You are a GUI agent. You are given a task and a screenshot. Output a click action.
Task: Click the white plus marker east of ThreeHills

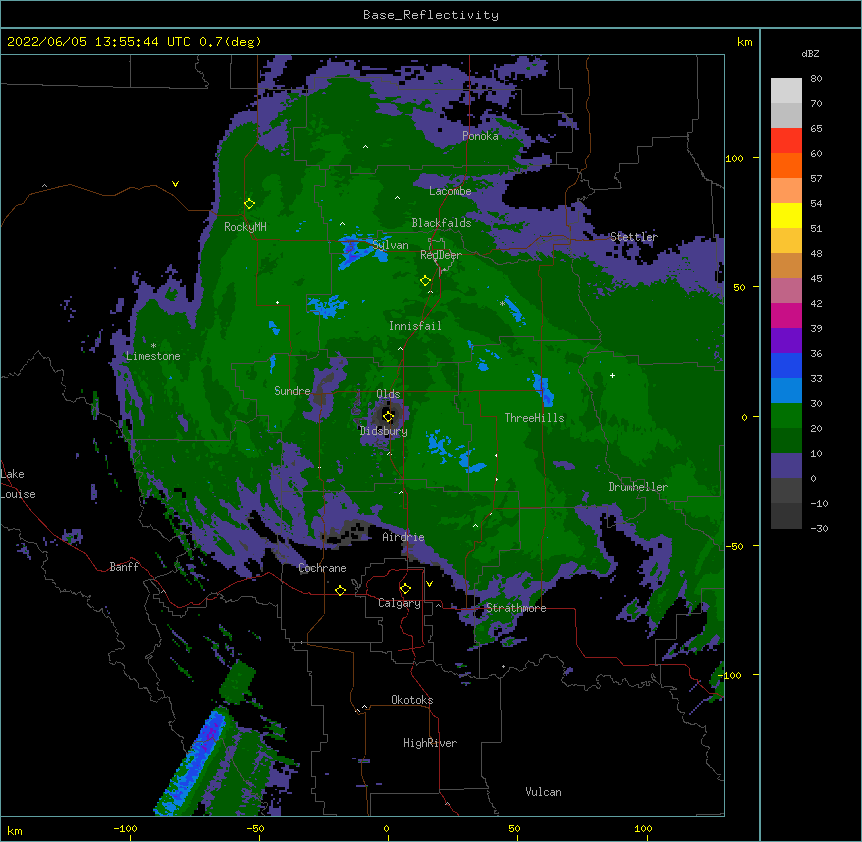click(x=612, y=375)
